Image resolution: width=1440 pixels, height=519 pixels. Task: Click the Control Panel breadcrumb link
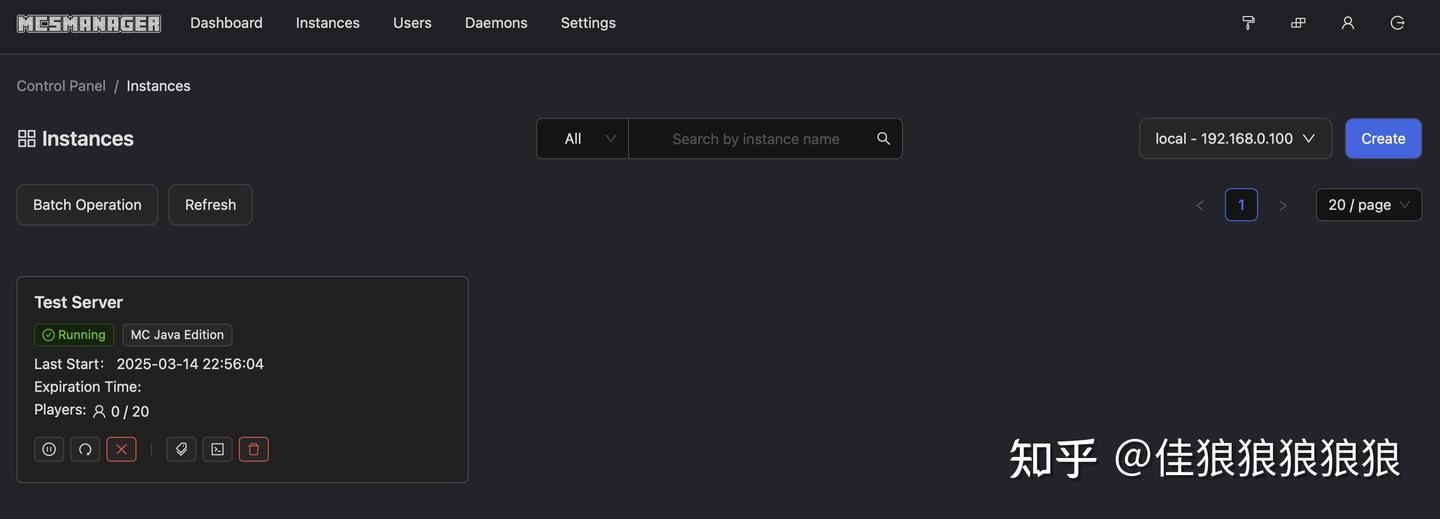[x=61, y=86]
